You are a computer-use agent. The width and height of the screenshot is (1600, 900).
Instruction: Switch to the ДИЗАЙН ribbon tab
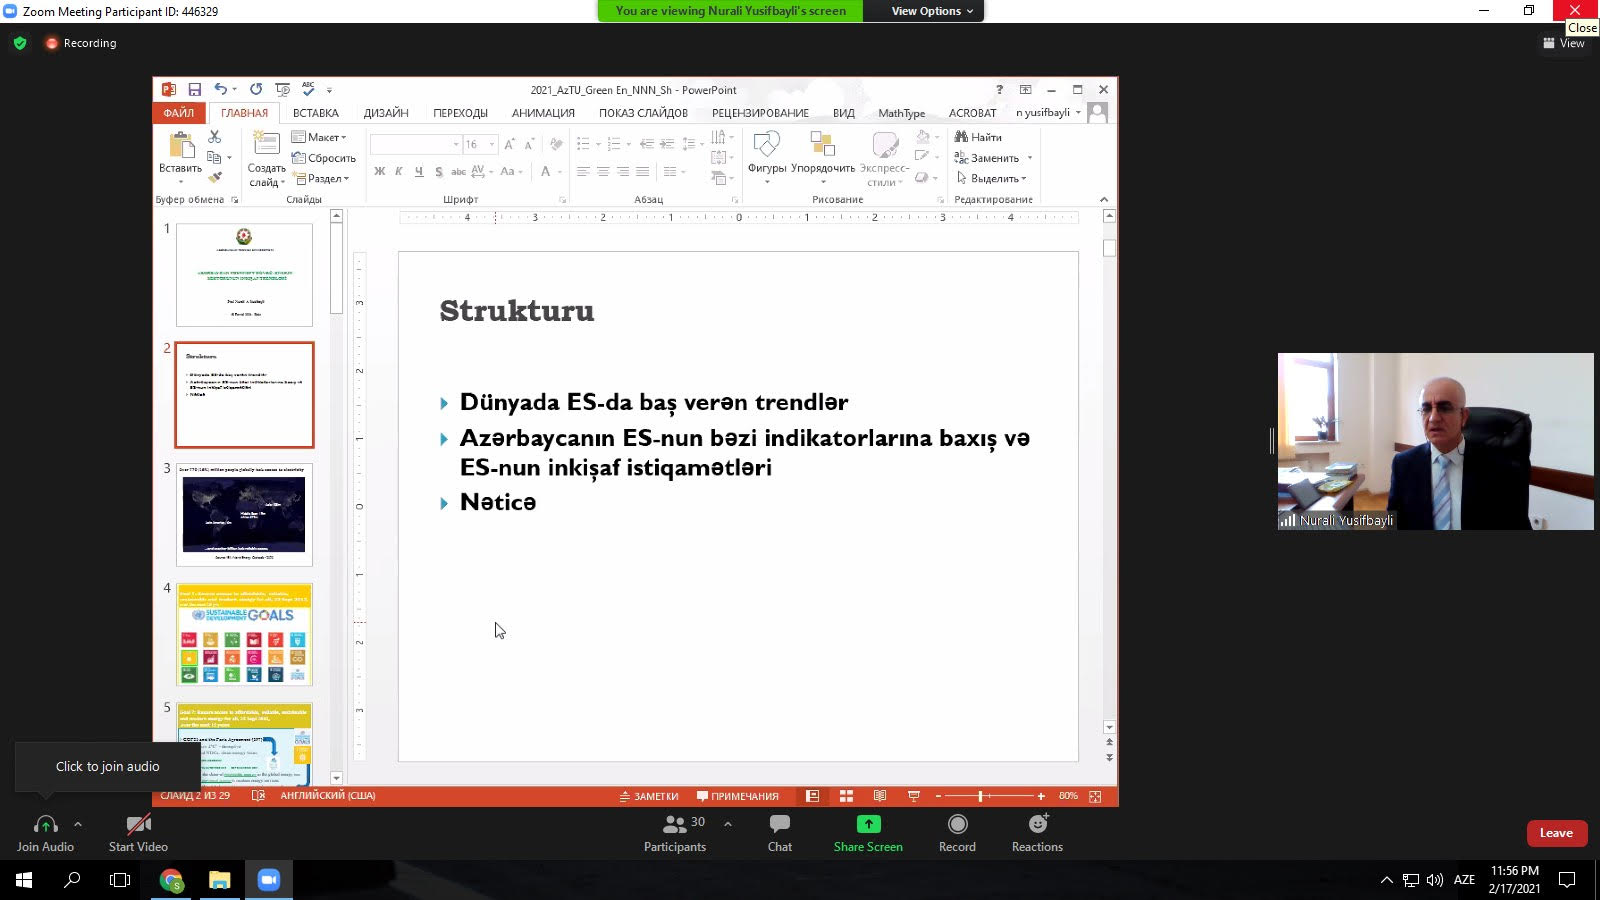[x=386, y=113]
